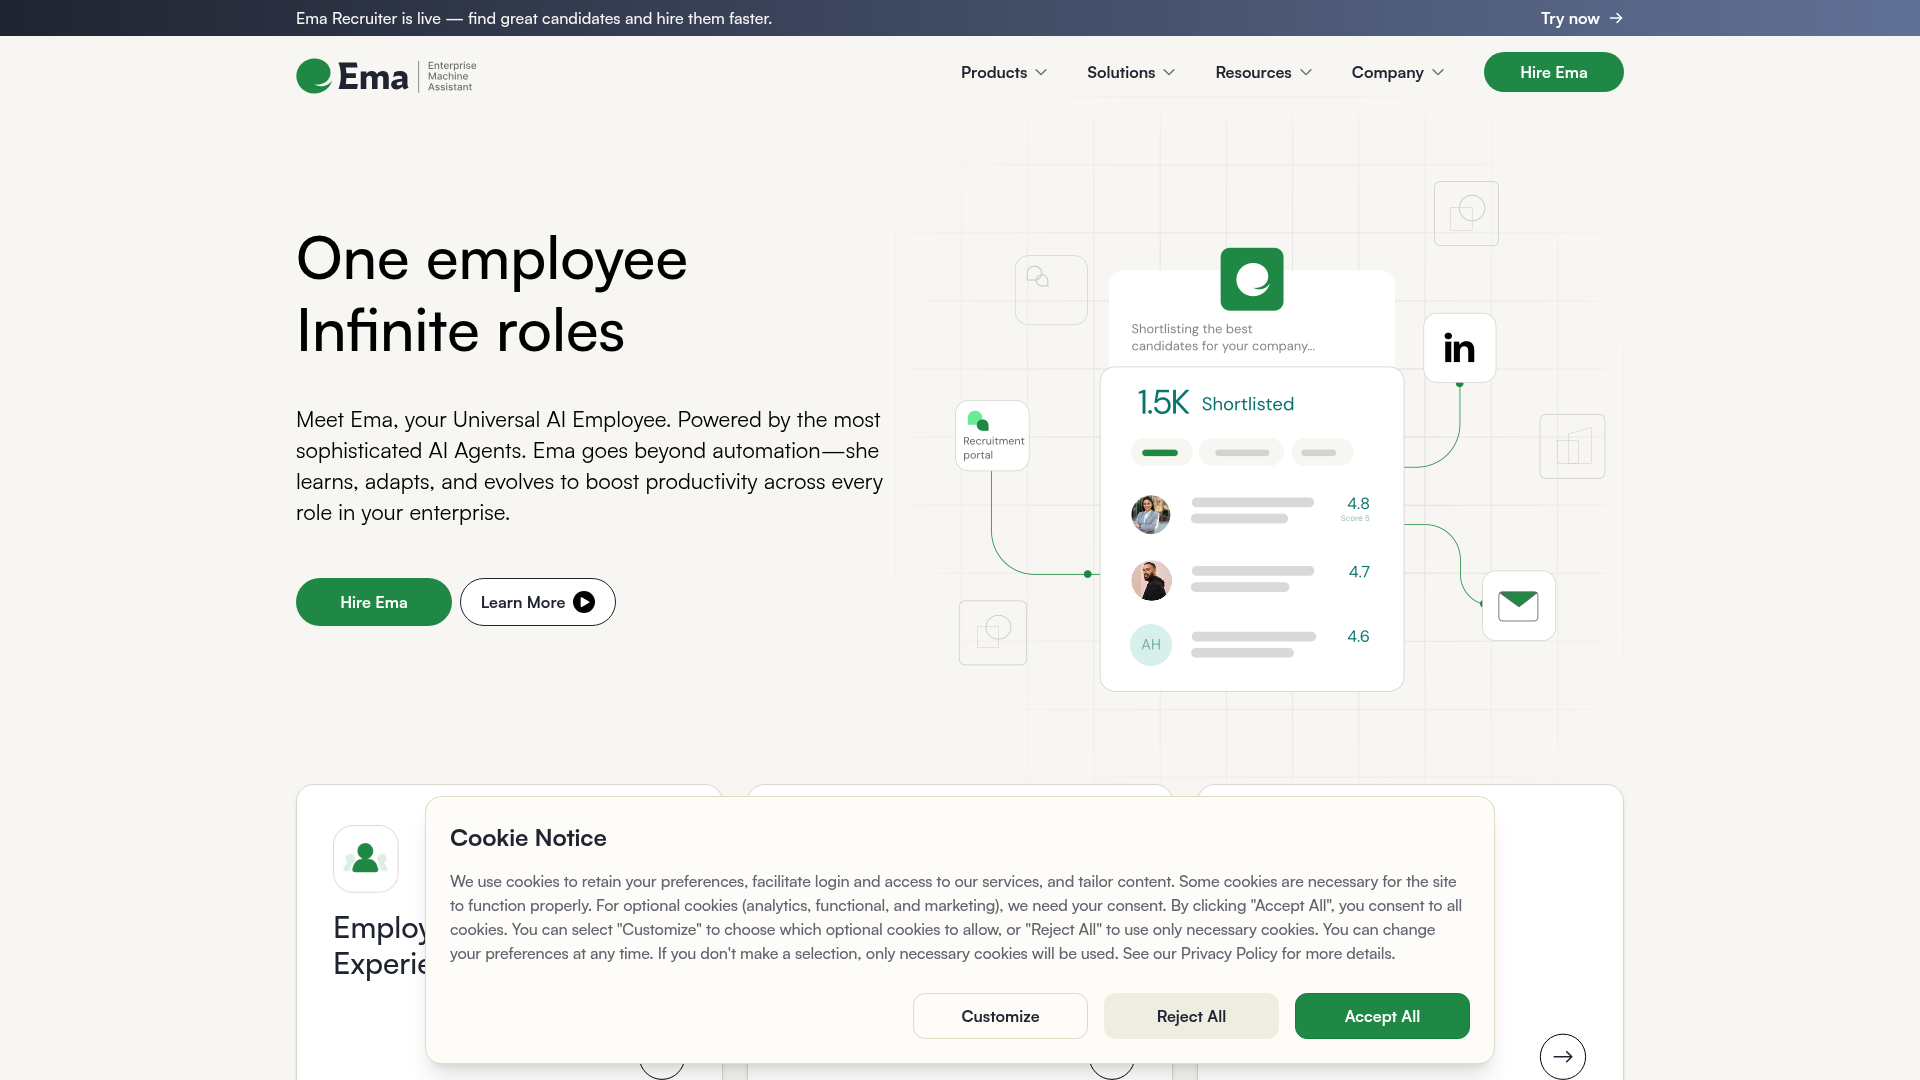
Task: Open the Solutions dropdown in the navbar
Action: (x=1131, y=72)
